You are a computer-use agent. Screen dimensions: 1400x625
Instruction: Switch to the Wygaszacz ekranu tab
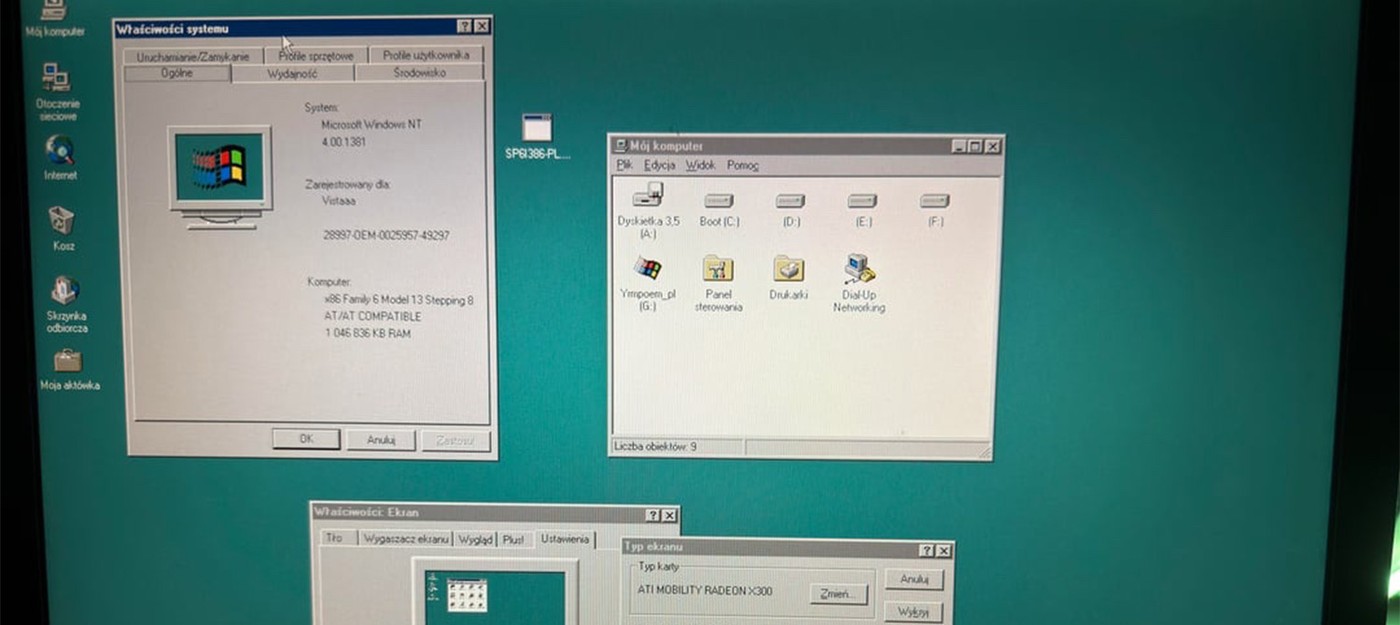[x=406, y=539]
